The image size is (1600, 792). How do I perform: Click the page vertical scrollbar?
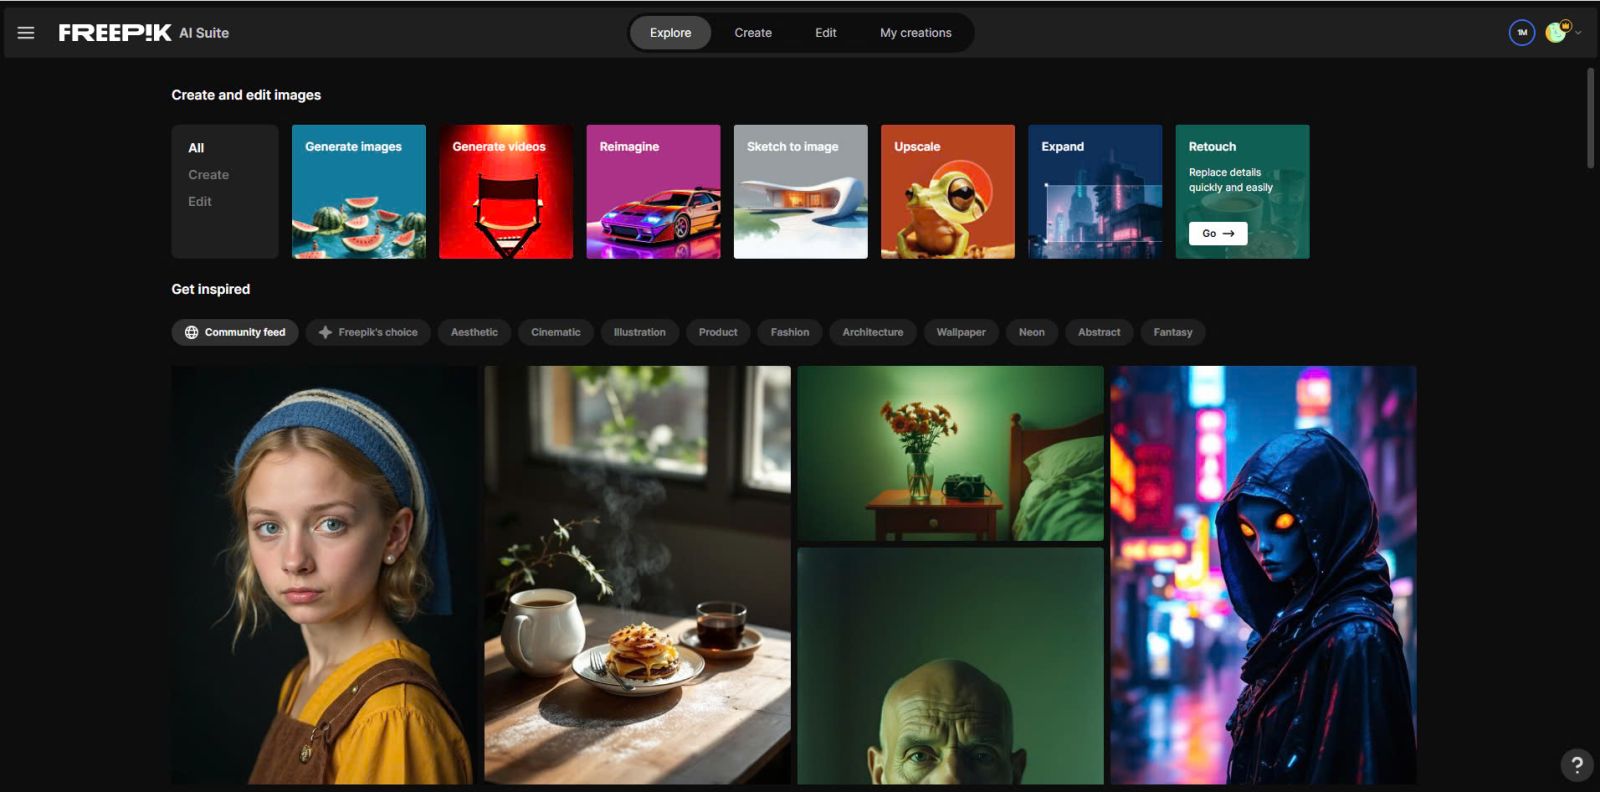(1590, 118)
